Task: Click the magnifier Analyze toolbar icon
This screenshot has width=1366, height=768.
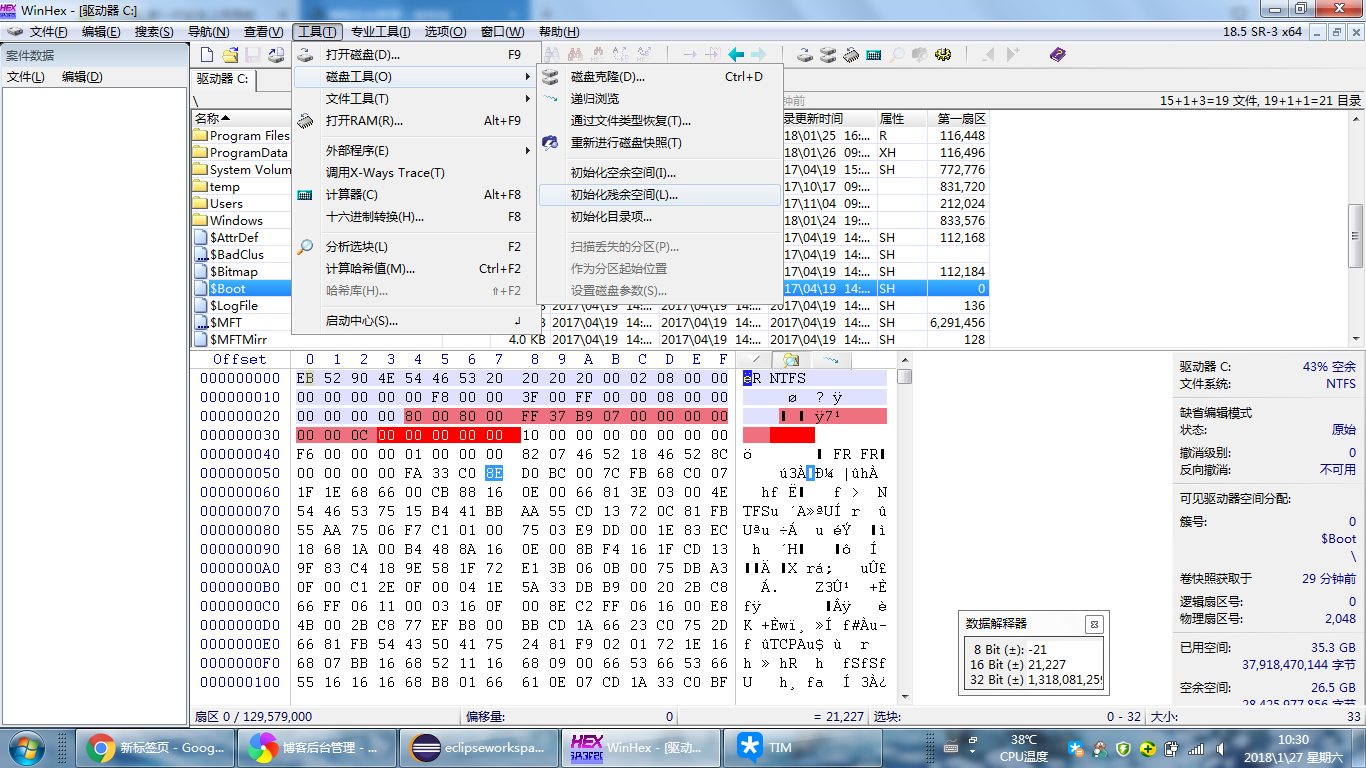Action: [897, 54]
